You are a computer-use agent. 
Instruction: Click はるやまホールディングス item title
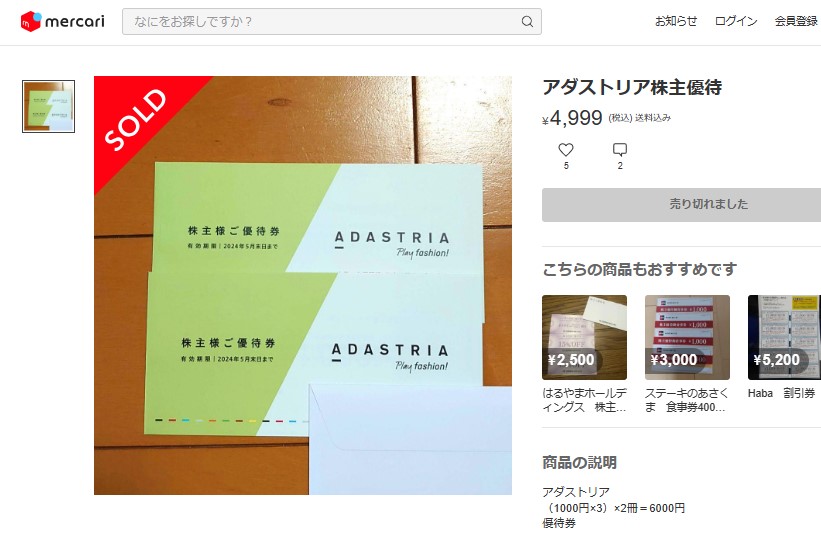[x=584, y=400]
